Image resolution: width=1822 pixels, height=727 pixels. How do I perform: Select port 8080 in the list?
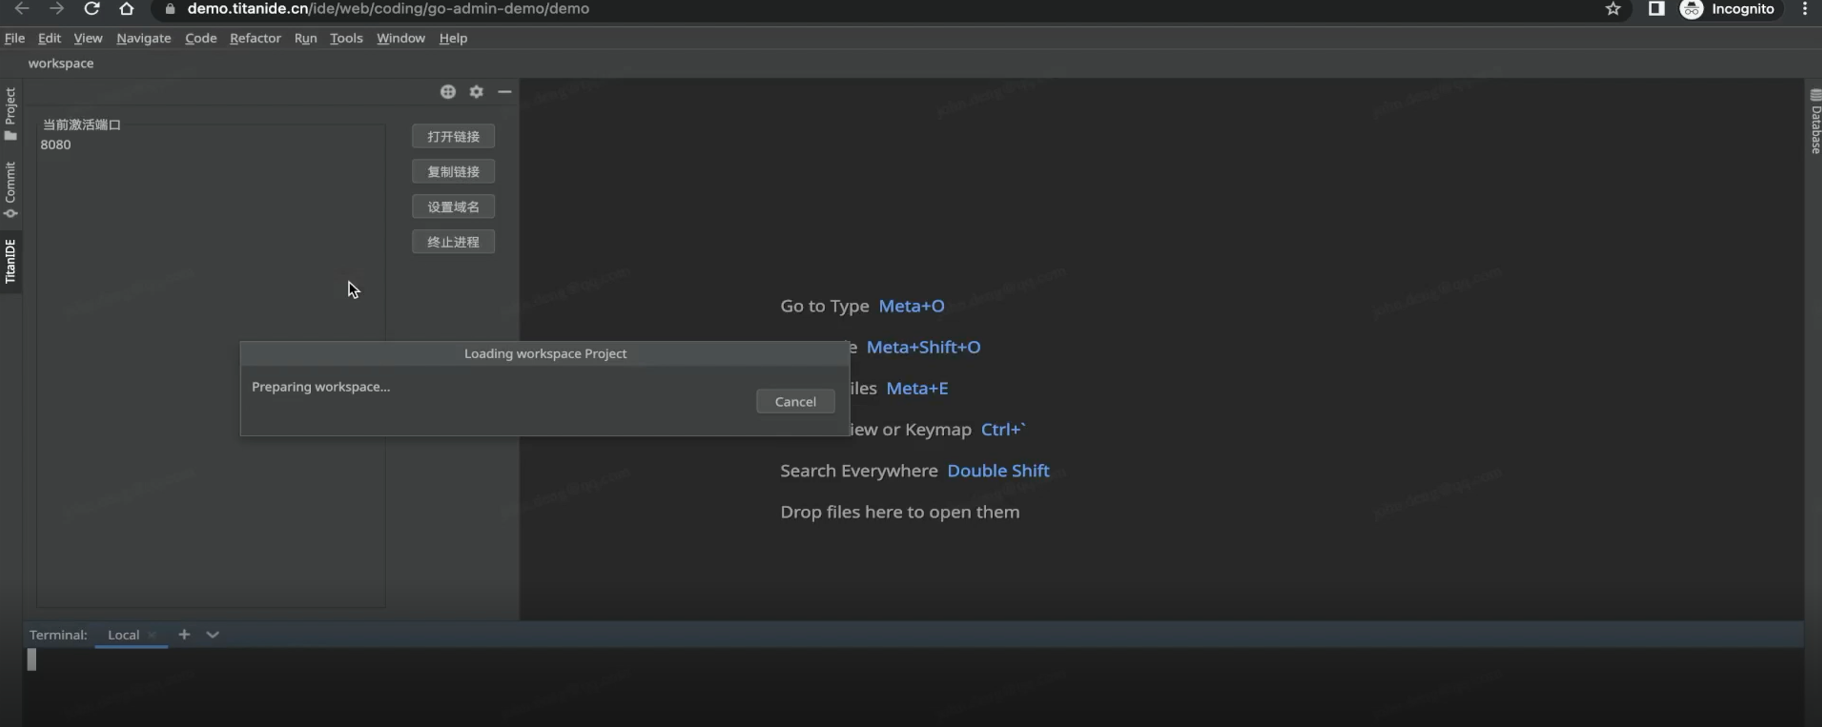point(56,145)
